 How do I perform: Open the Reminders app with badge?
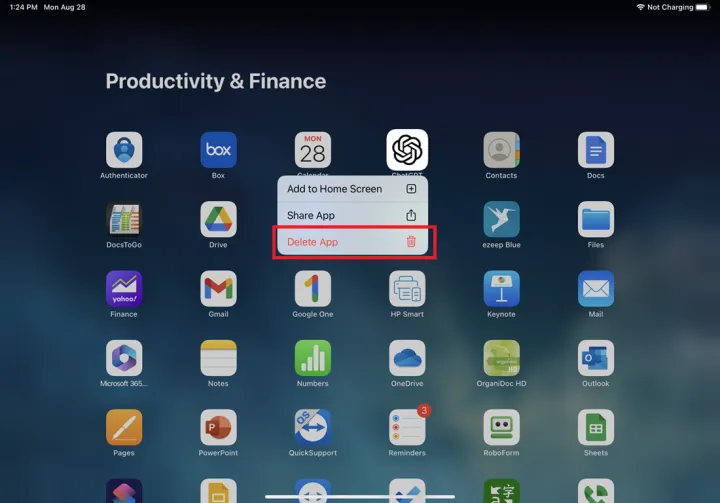pyautogui.click(x=407, y=428)
